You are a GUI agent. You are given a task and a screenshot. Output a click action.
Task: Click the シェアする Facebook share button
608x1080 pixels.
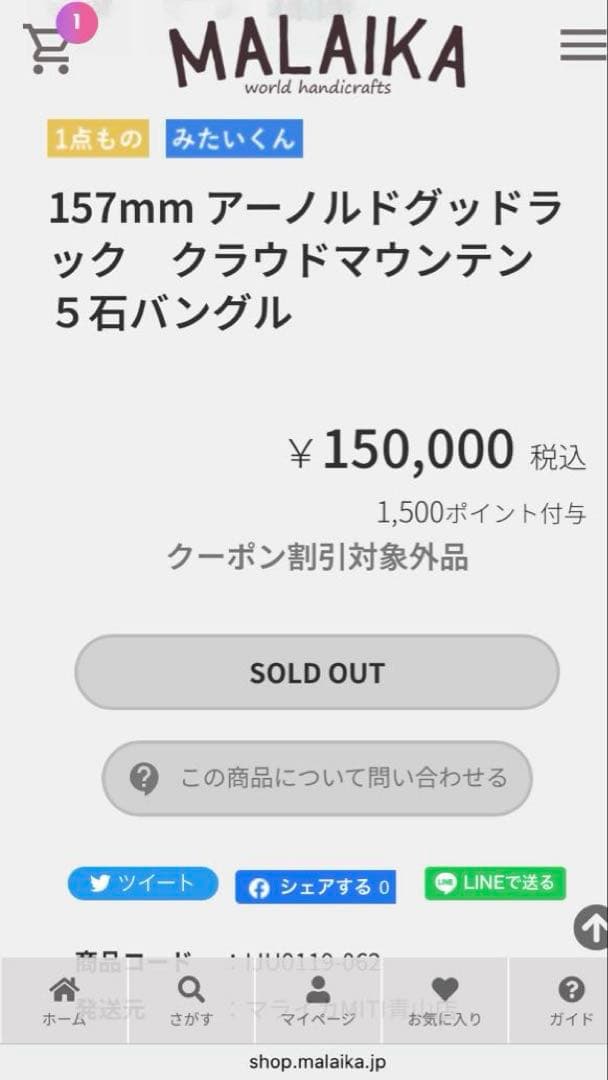pyautogui.click(x=314, y=886)
